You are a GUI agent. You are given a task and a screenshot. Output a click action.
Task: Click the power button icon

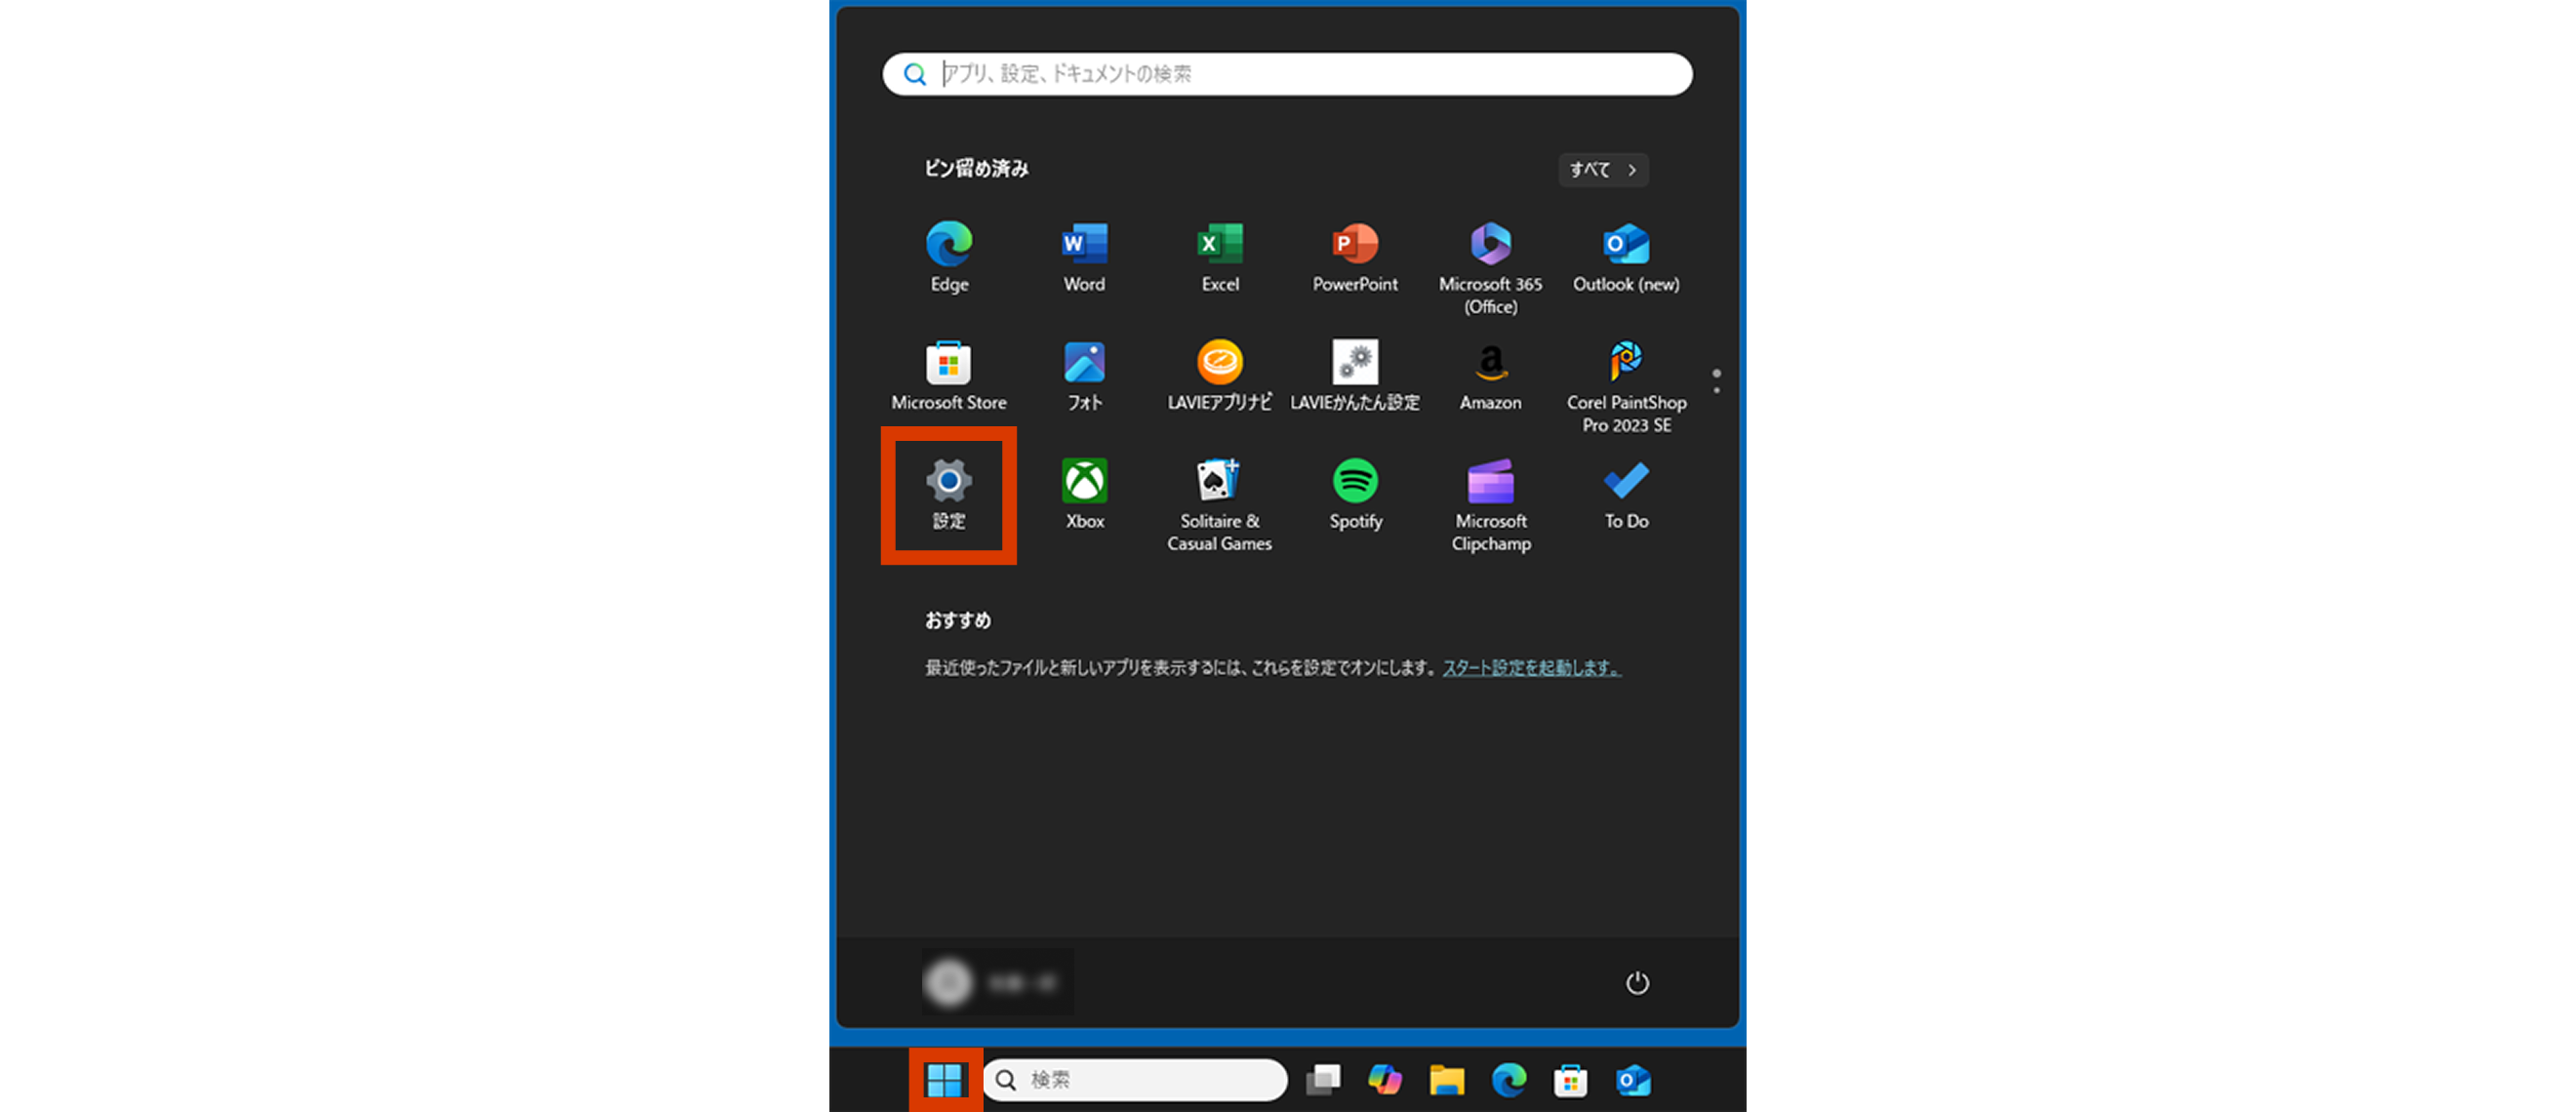(1637, 983)
